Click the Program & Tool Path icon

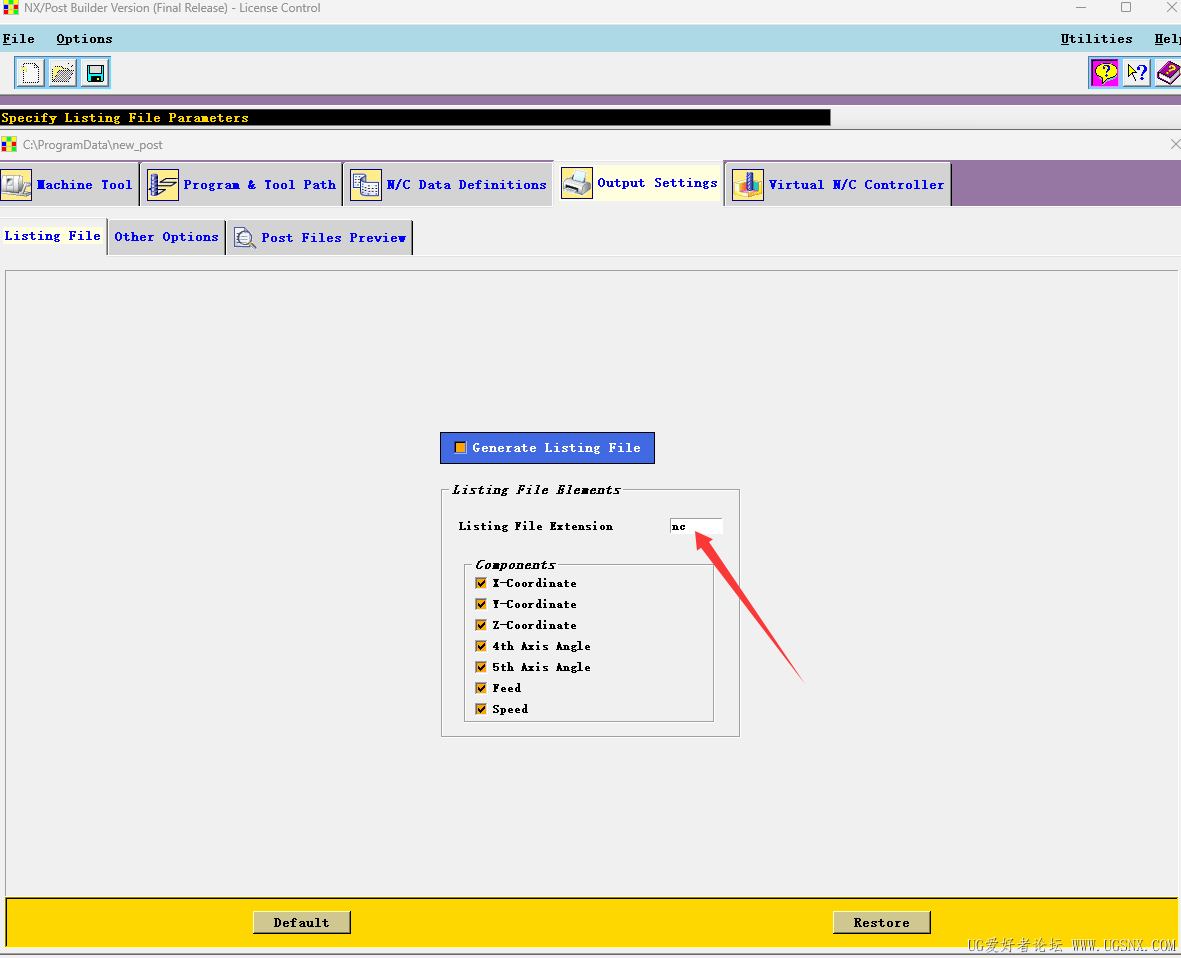[x=163, y=185]
